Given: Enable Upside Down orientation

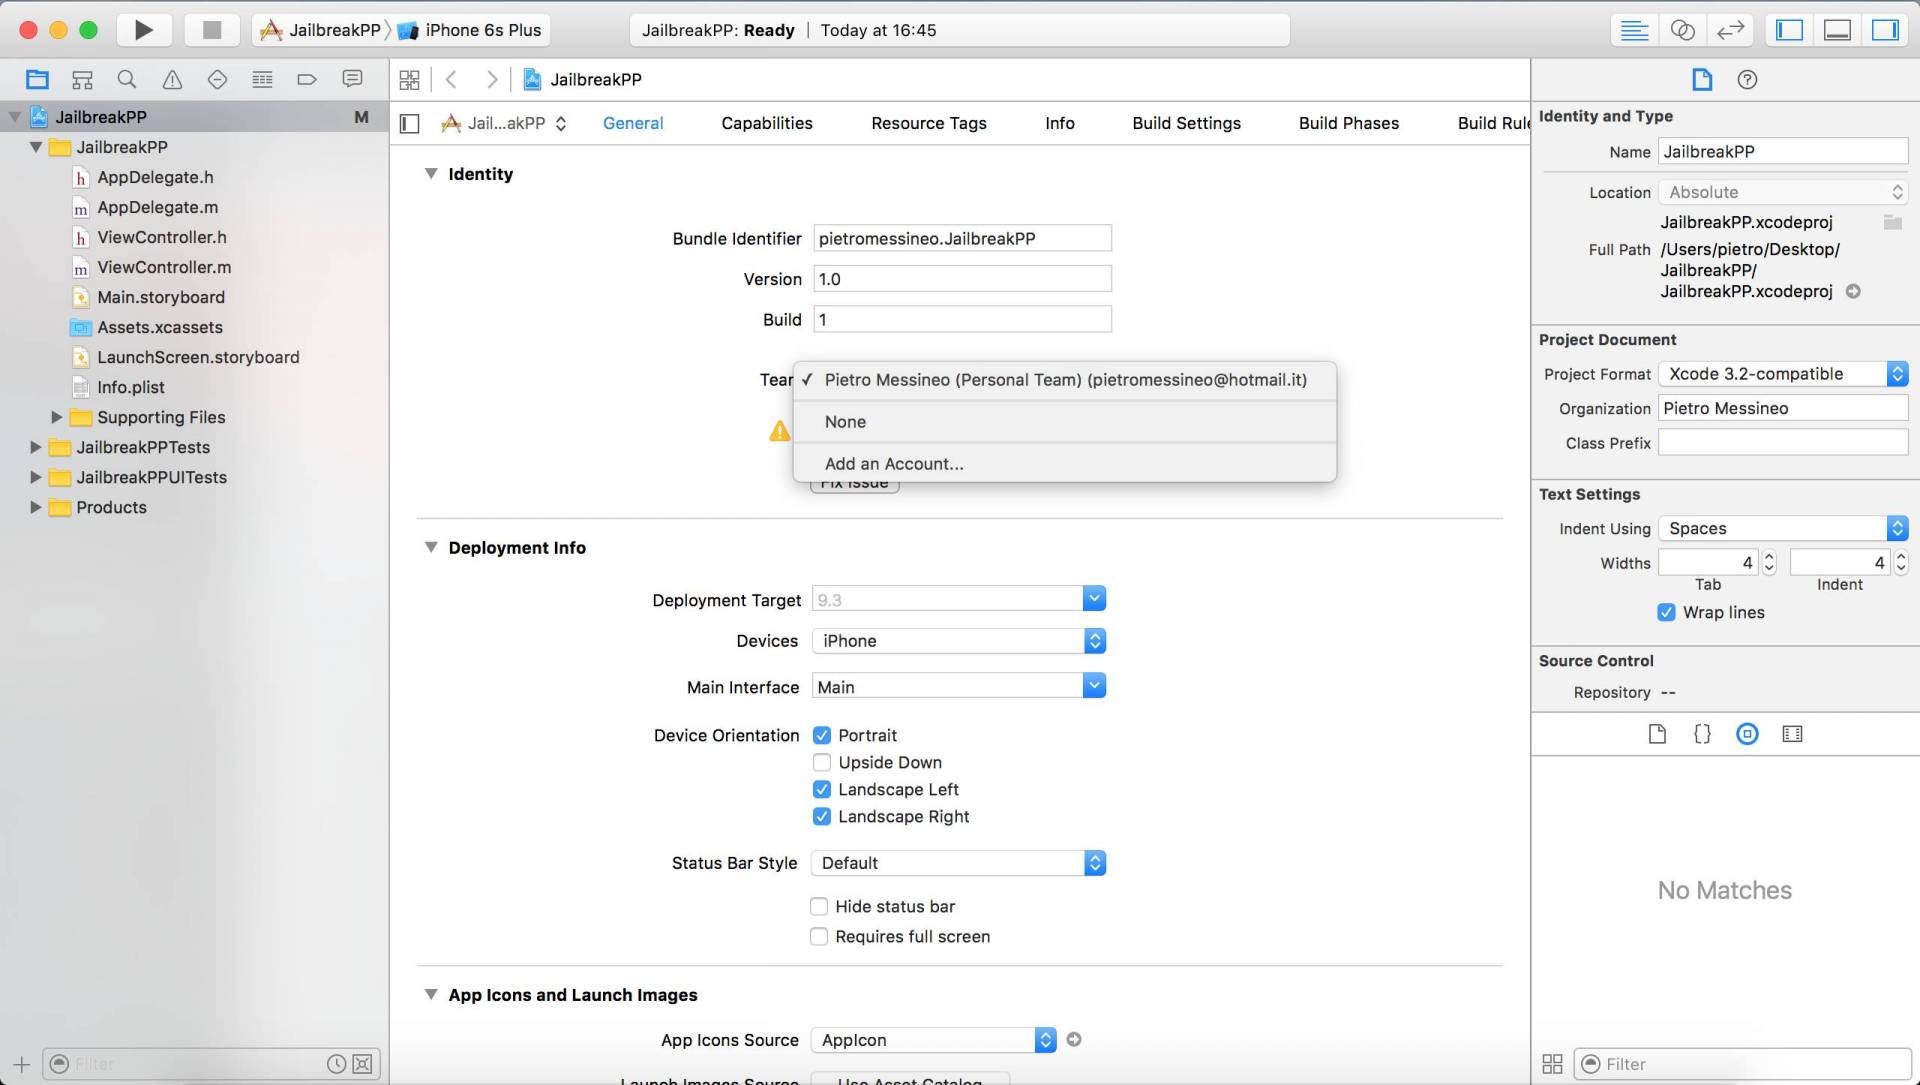Looking at the screenshot, I should [822, 762].
